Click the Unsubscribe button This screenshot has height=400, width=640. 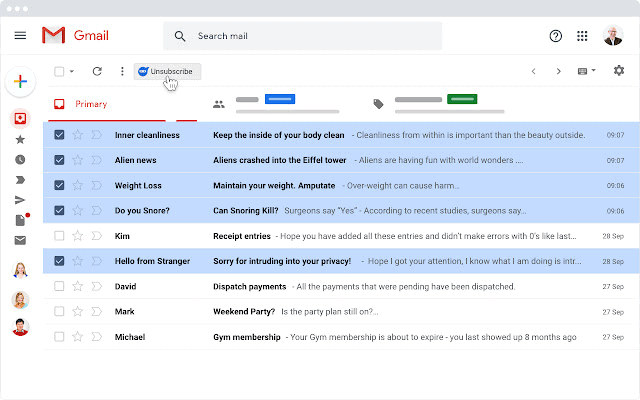point(168,71)
